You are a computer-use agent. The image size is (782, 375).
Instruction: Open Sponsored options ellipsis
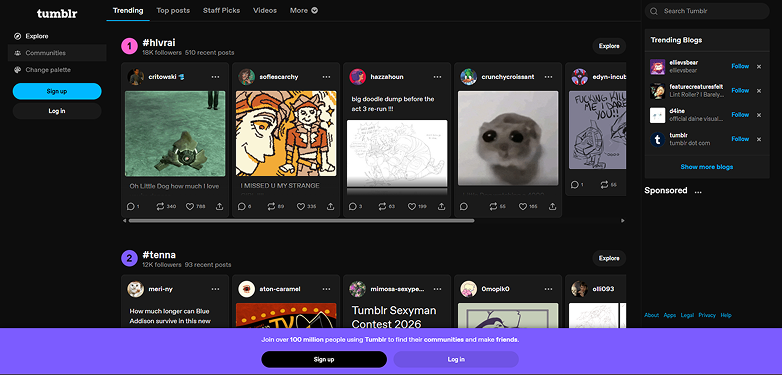[698, 191]
